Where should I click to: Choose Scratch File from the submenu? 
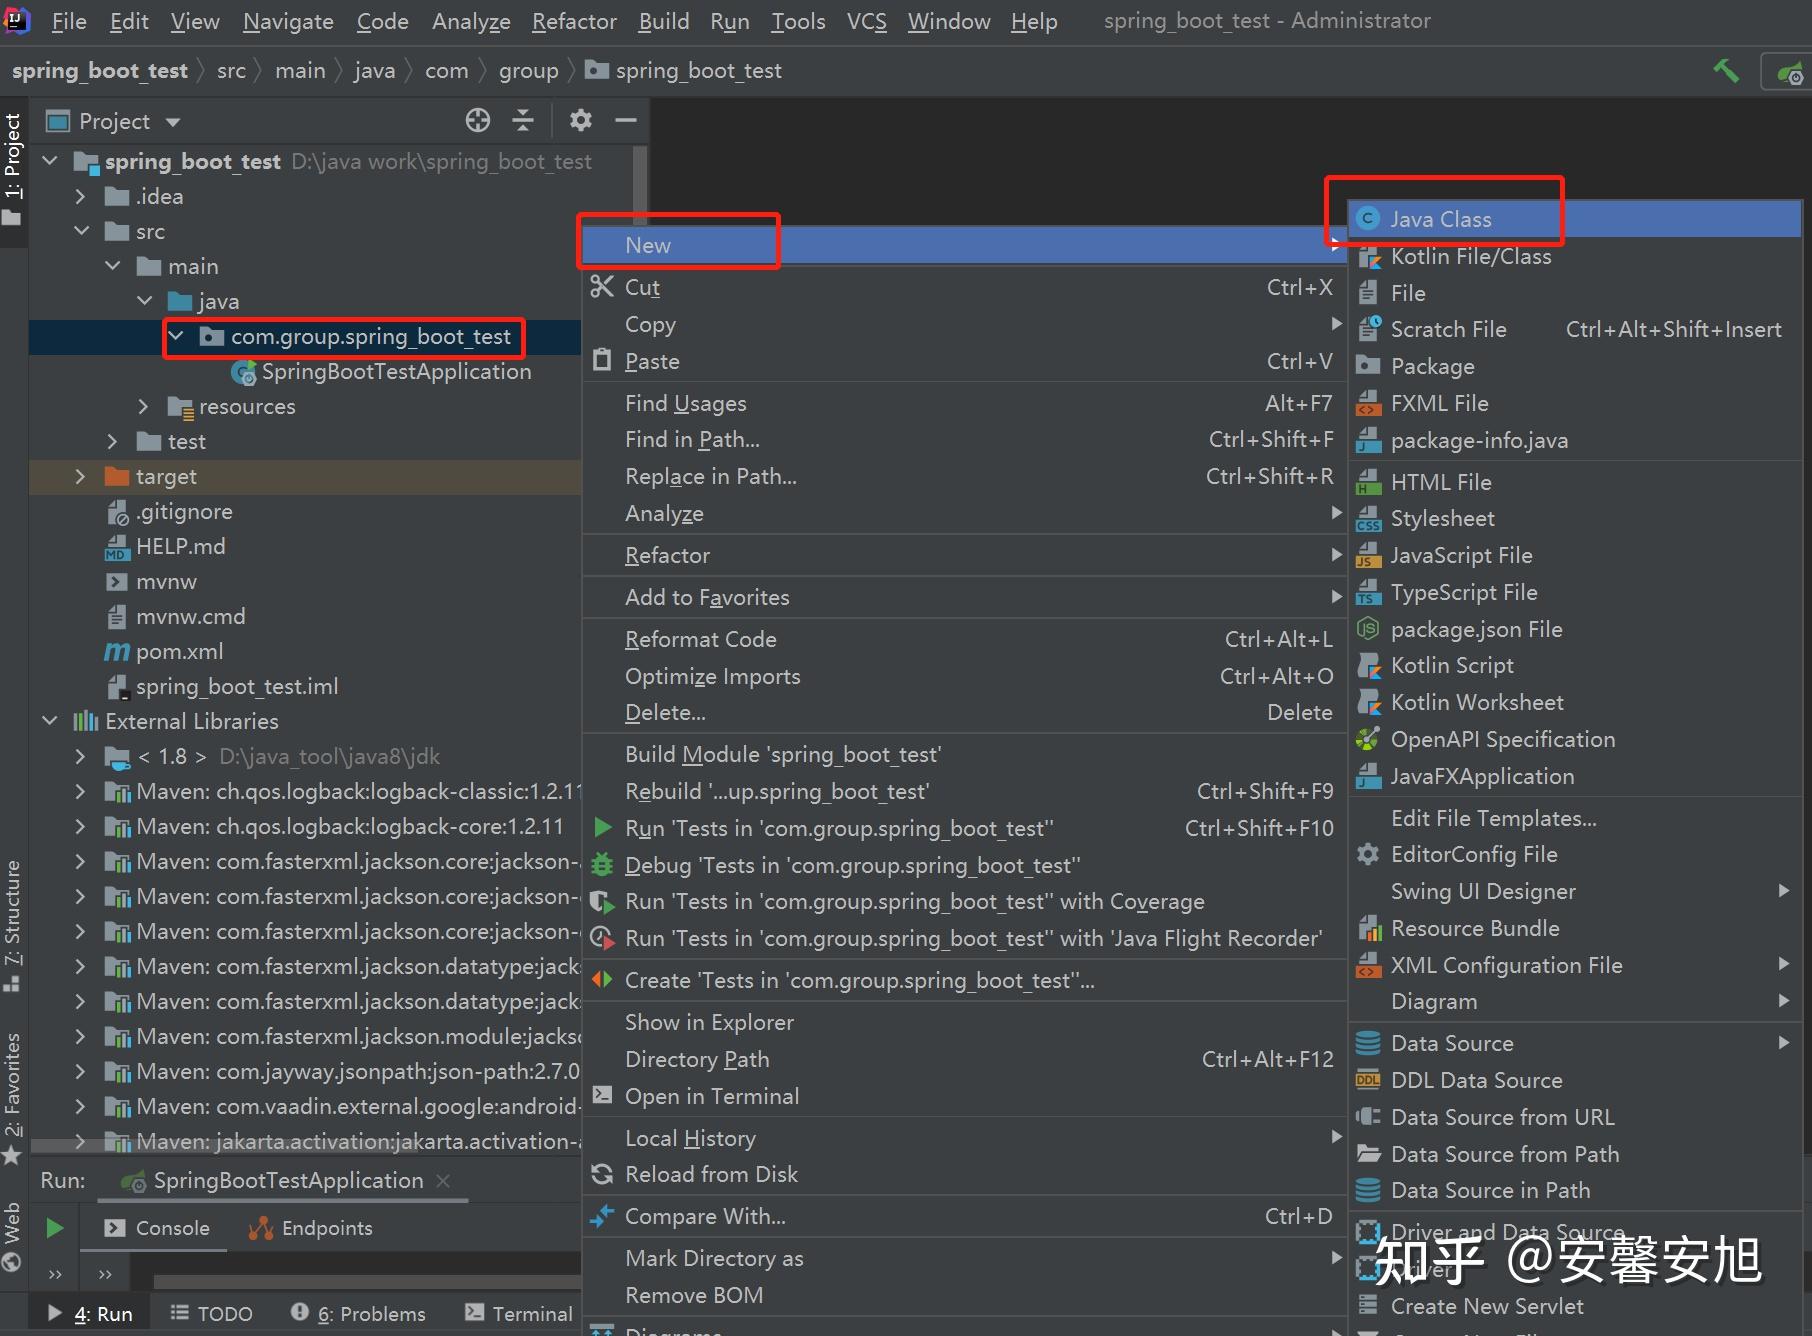click(1449, 329)
